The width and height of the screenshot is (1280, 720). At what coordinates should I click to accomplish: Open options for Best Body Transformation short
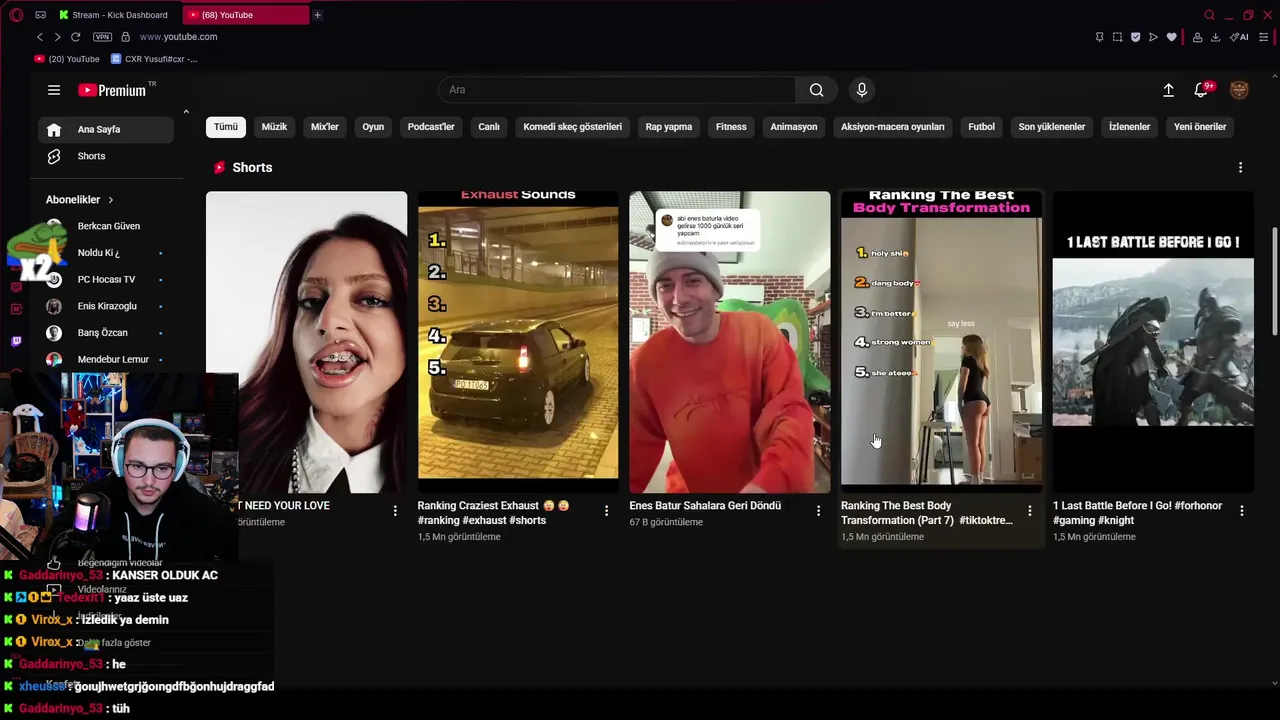(1030, 511)
